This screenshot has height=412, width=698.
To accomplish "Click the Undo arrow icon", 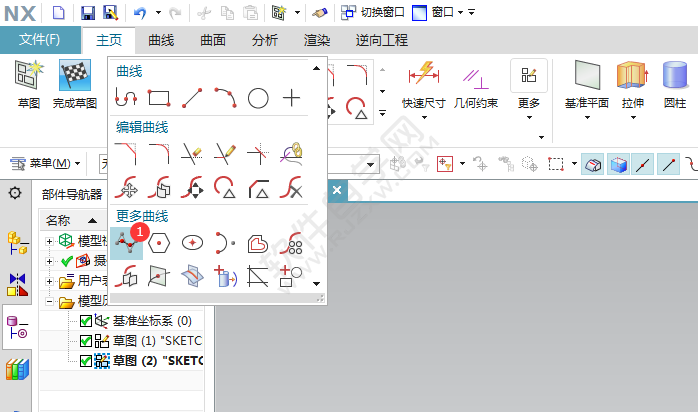I will [x=140, y=12].
